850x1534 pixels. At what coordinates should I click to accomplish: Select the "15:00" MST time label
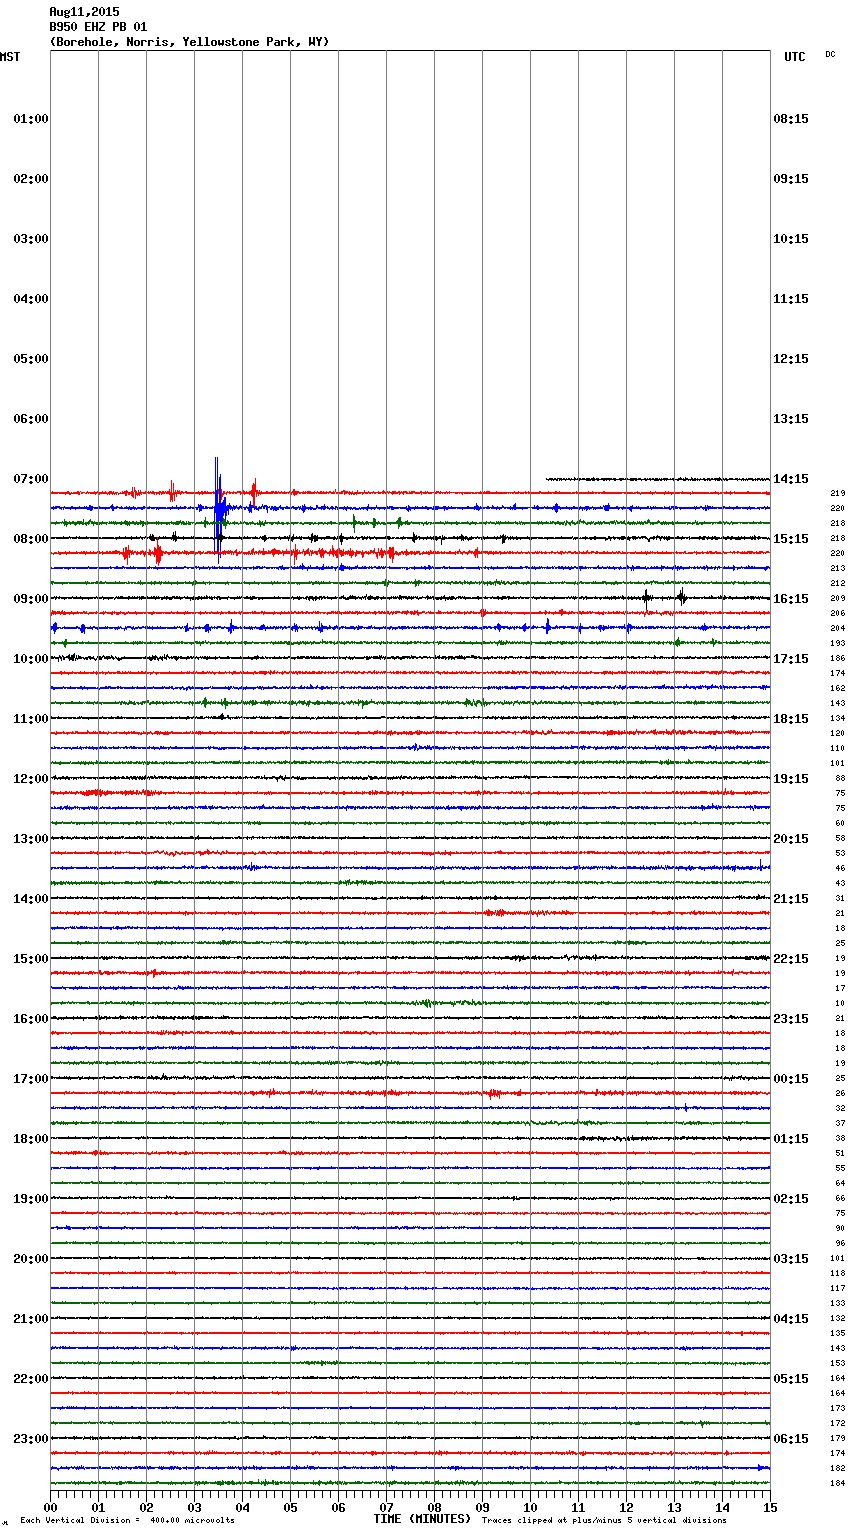31,959
